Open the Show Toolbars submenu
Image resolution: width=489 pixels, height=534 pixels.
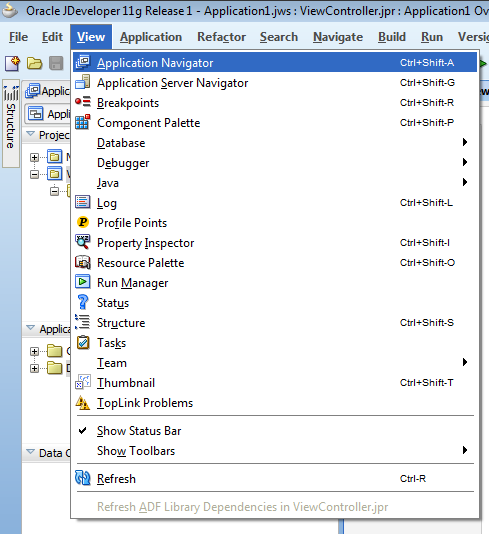coord(275,451)
